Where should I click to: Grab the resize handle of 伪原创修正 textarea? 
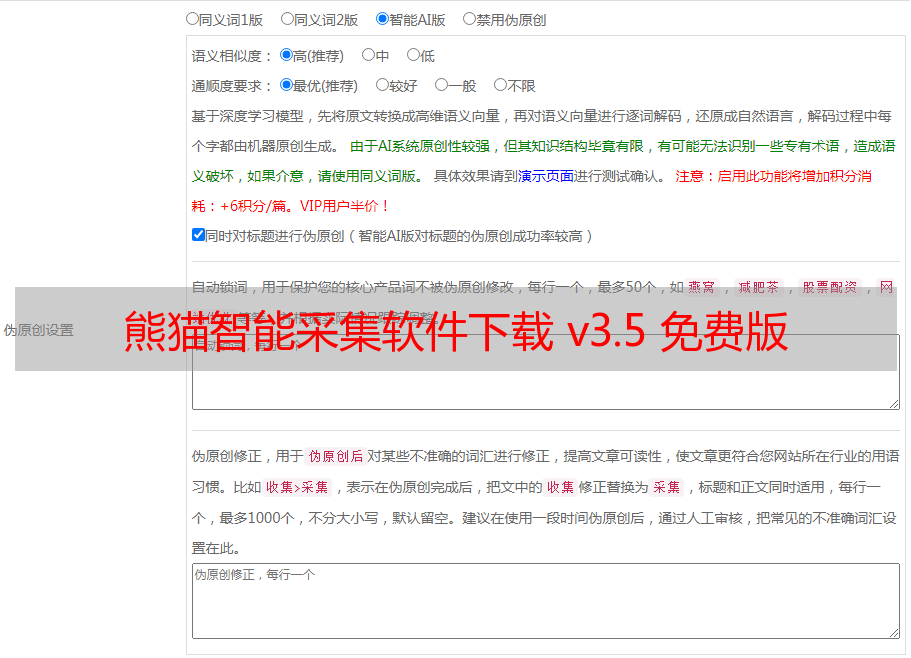894,633
